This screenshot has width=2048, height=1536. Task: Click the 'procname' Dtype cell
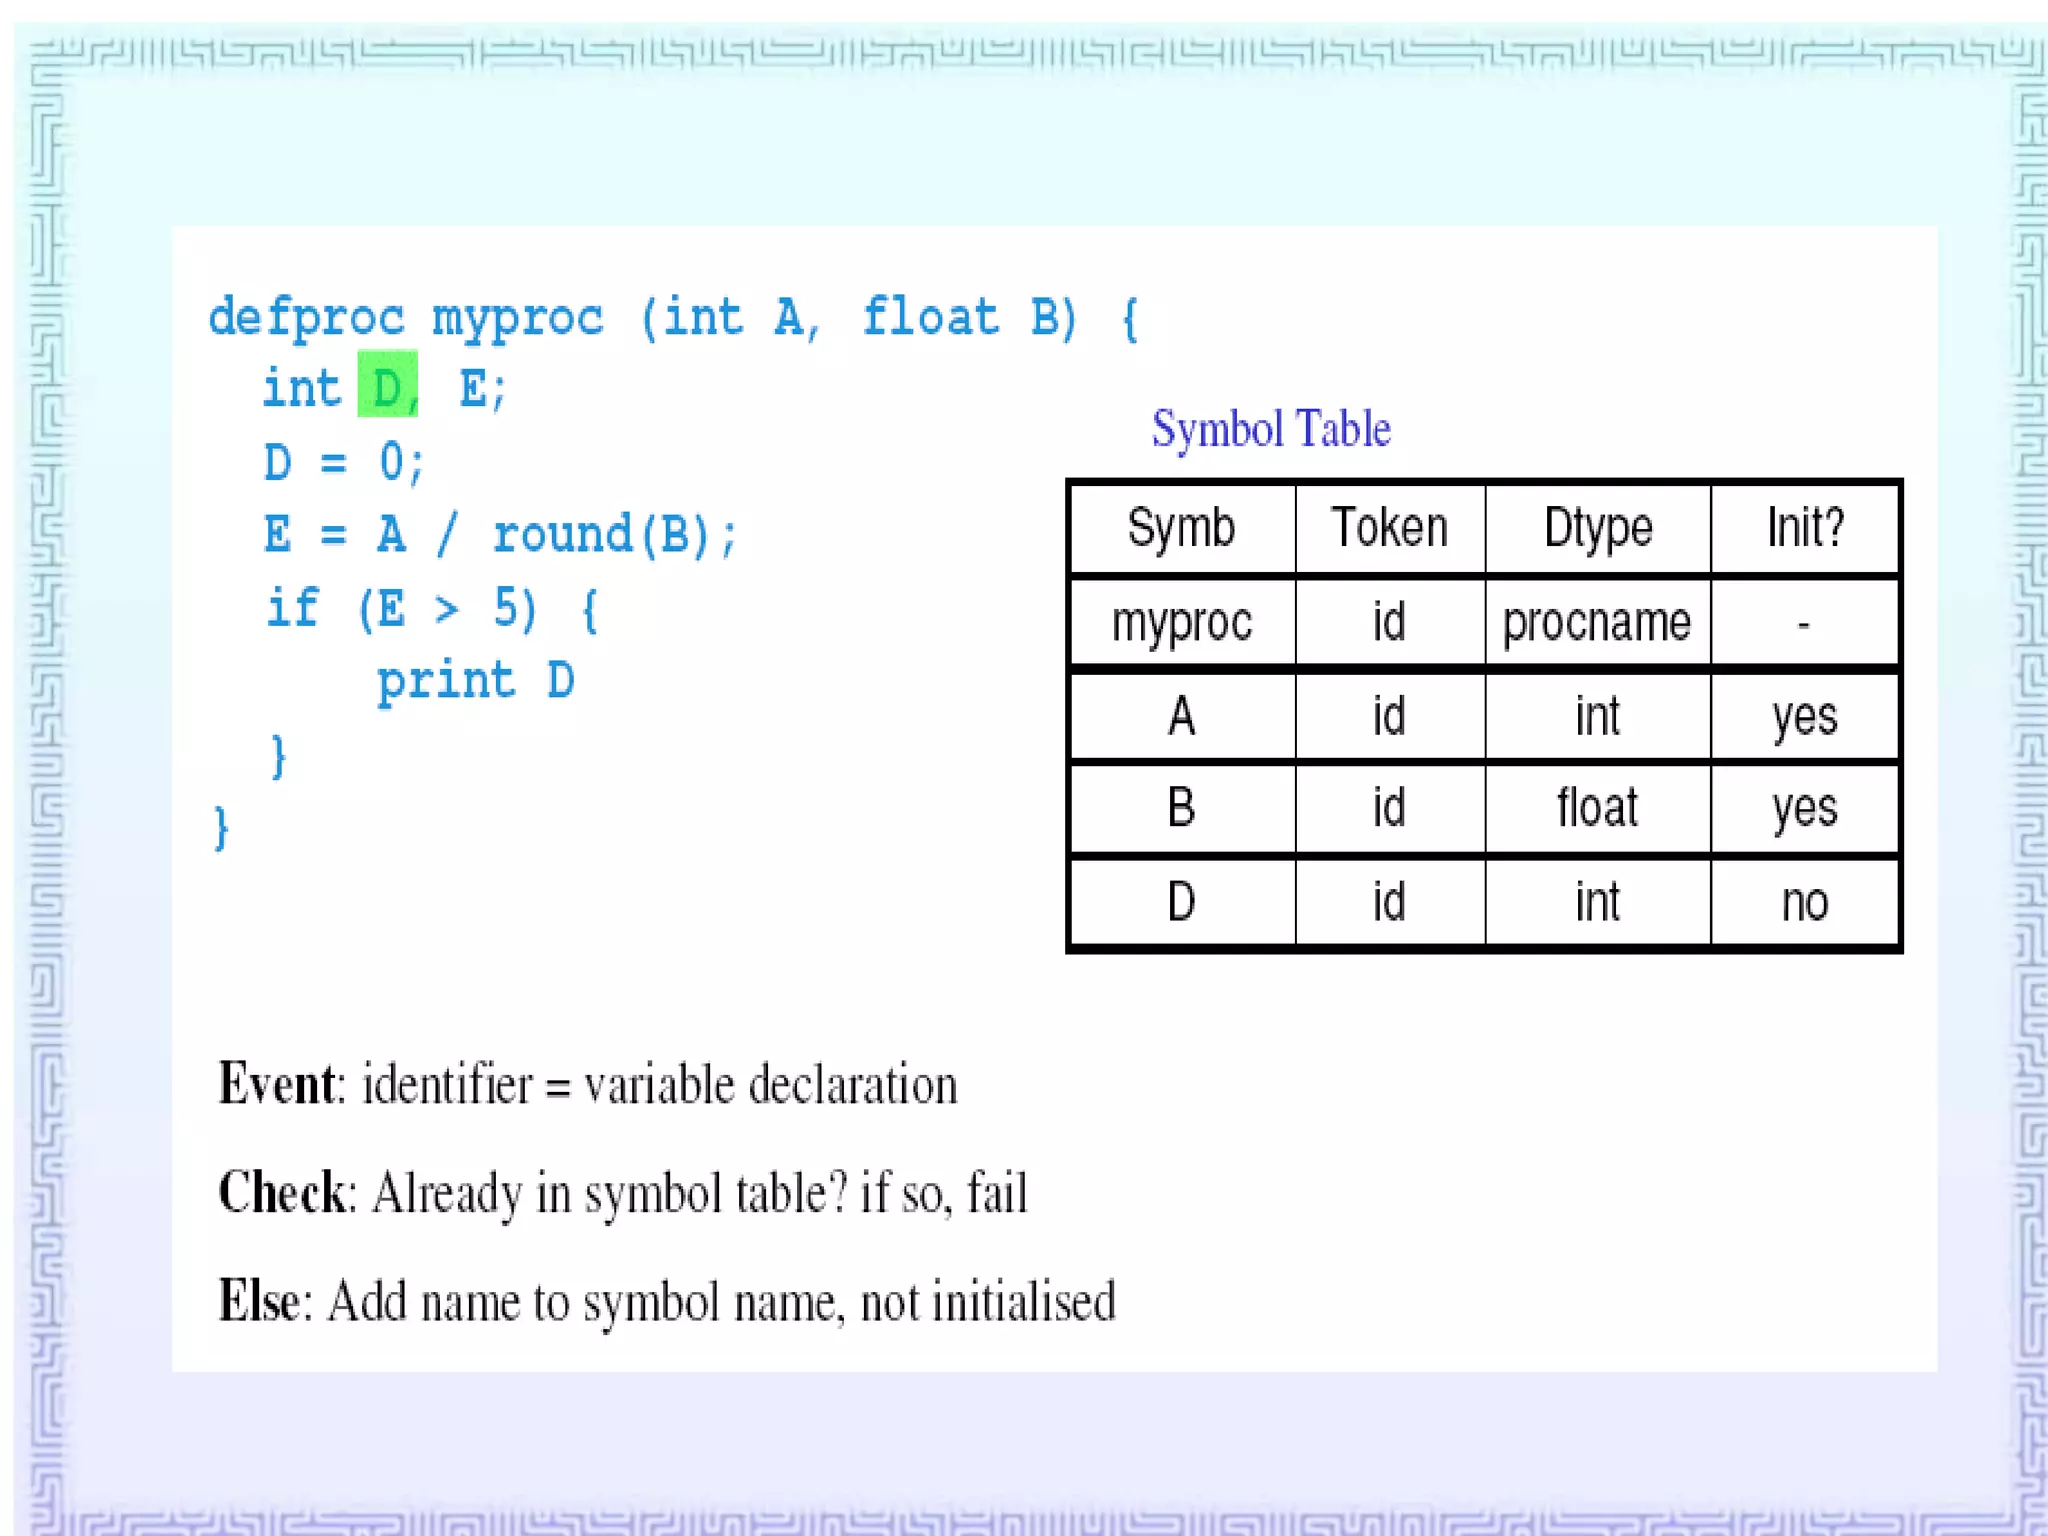[1598, 622]
